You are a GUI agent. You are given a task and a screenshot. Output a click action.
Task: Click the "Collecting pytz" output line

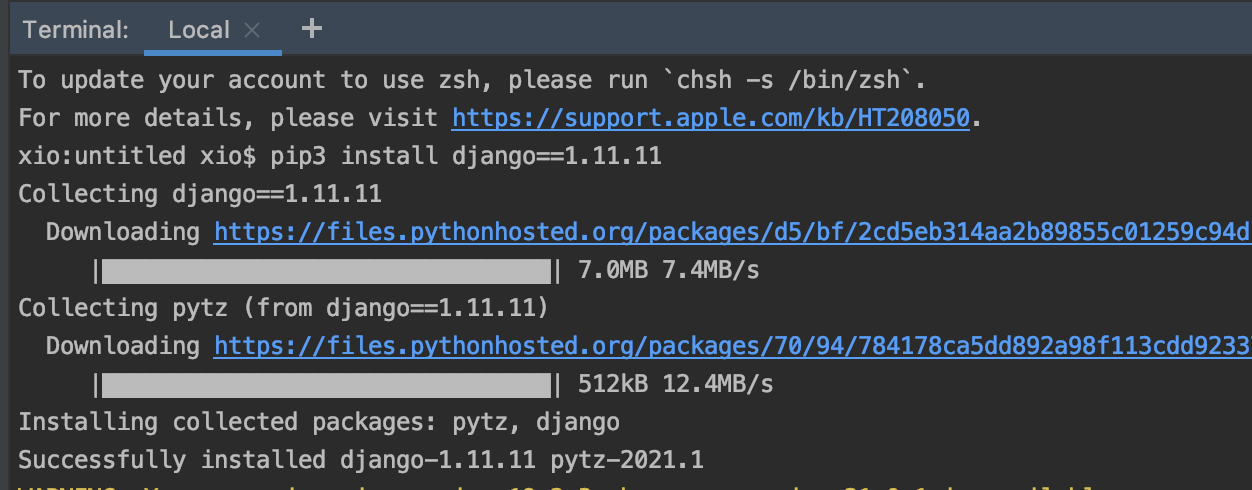click(x=282, y=308)
